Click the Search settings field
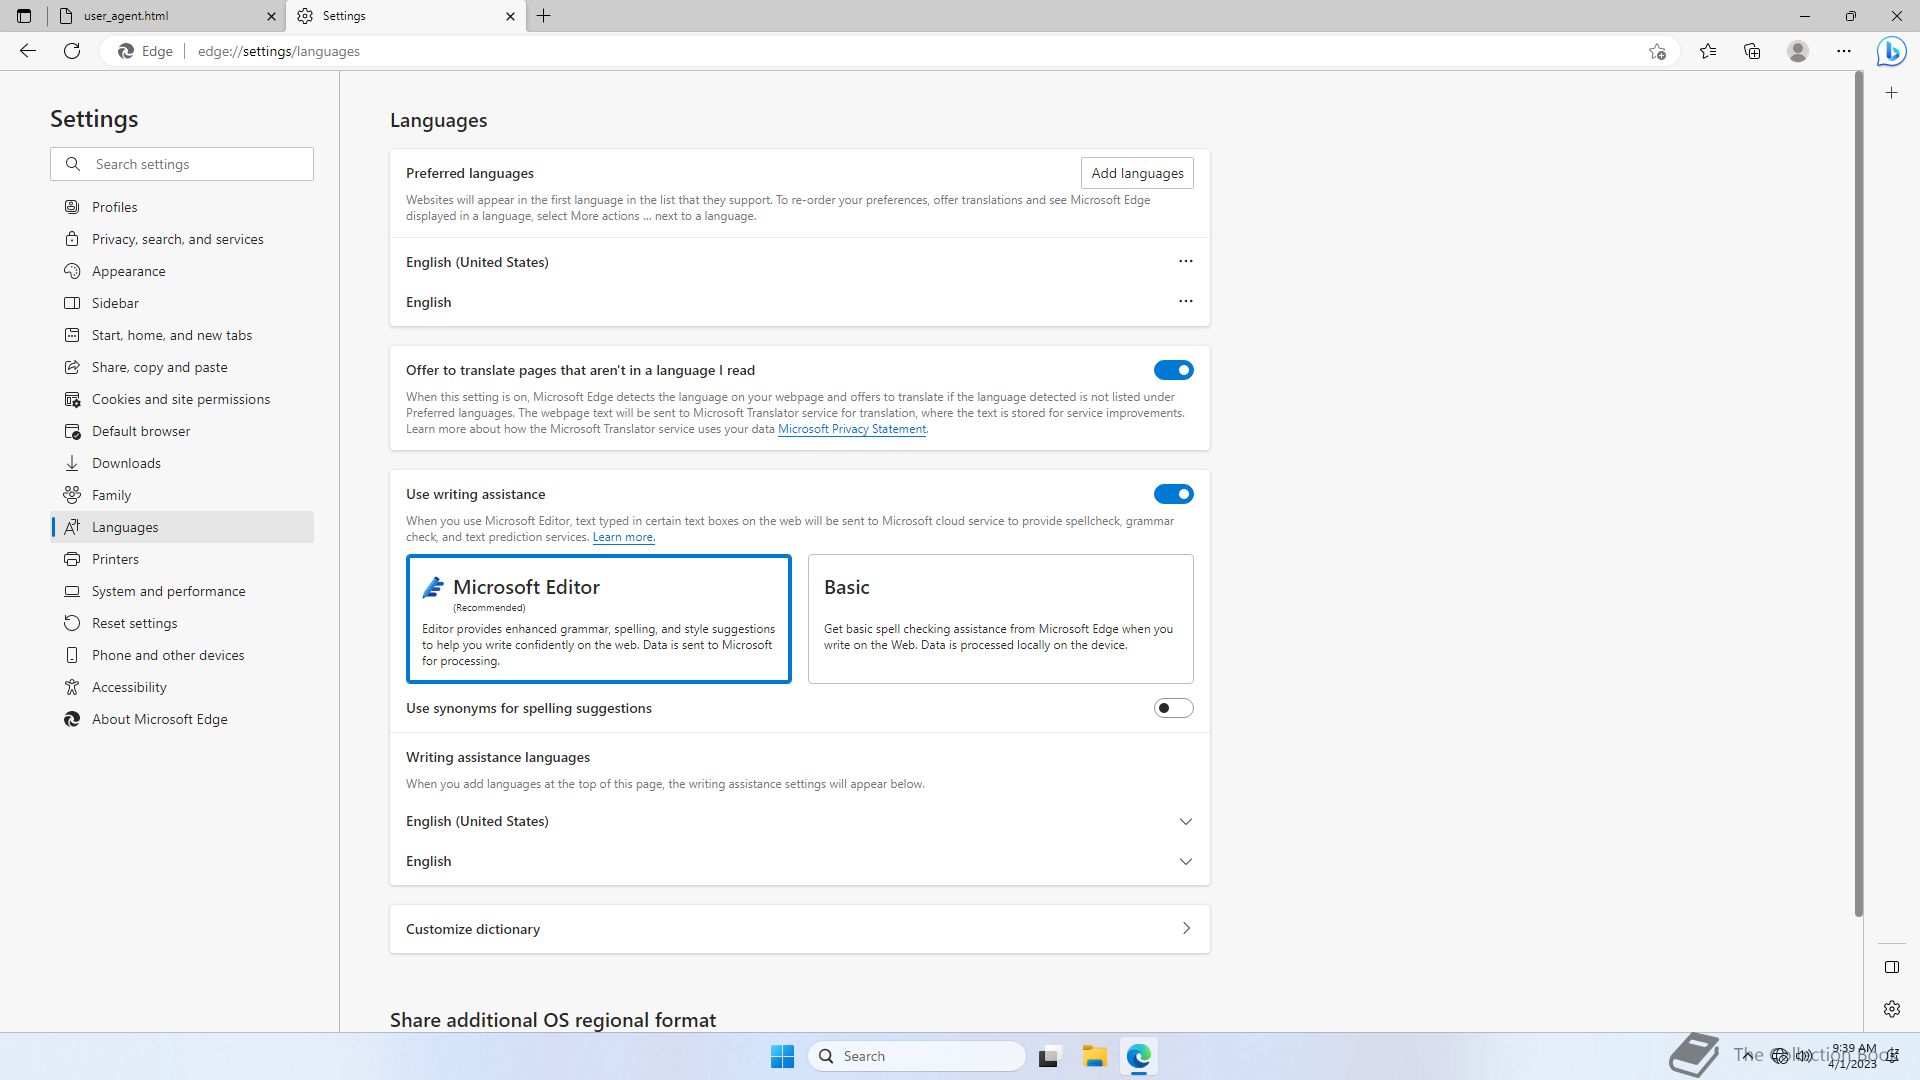The width and height of the screenshot is (1920, 1080). pos(182,164)
